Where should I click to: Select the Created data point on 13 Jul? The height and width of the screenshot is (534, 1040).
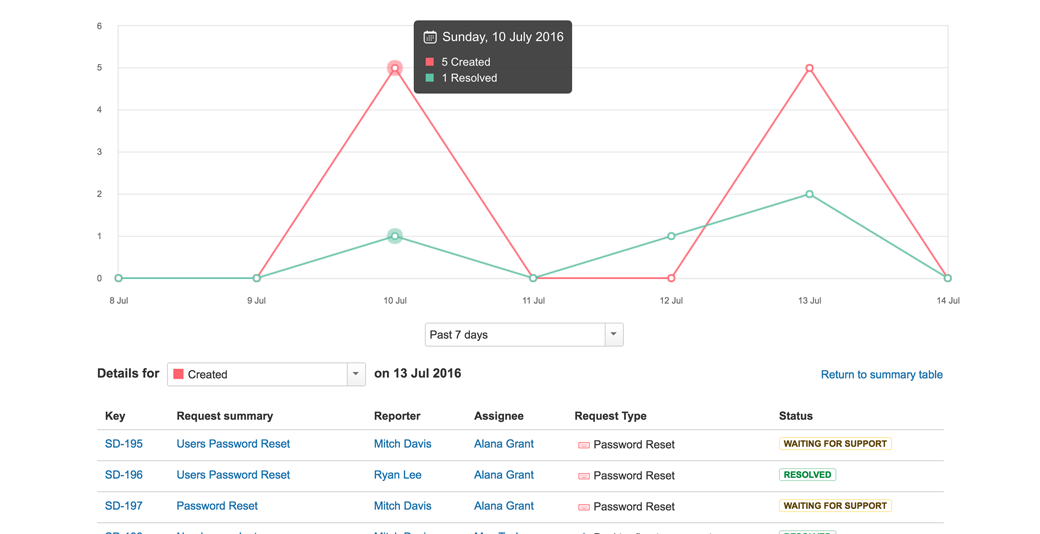pos(809,68)
